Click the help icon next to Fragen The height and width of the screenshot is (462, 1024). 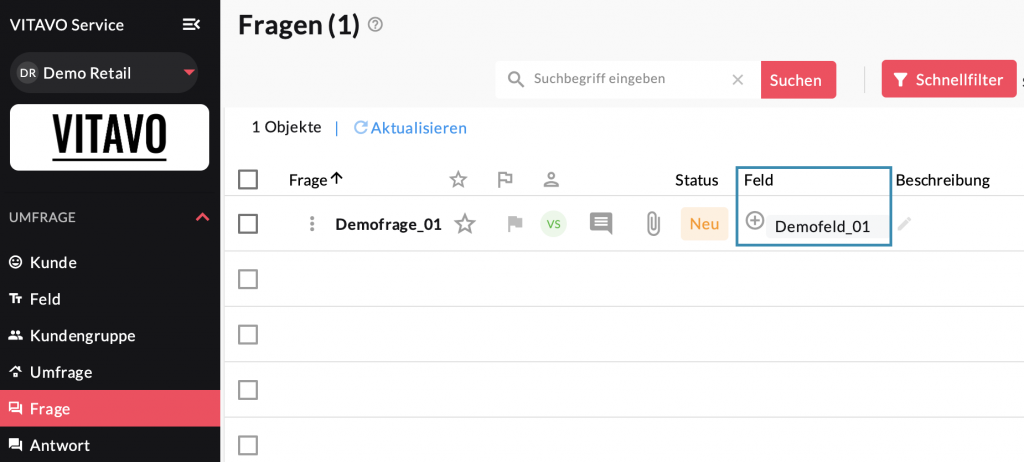pyautogui.click(x=375, y=24)
